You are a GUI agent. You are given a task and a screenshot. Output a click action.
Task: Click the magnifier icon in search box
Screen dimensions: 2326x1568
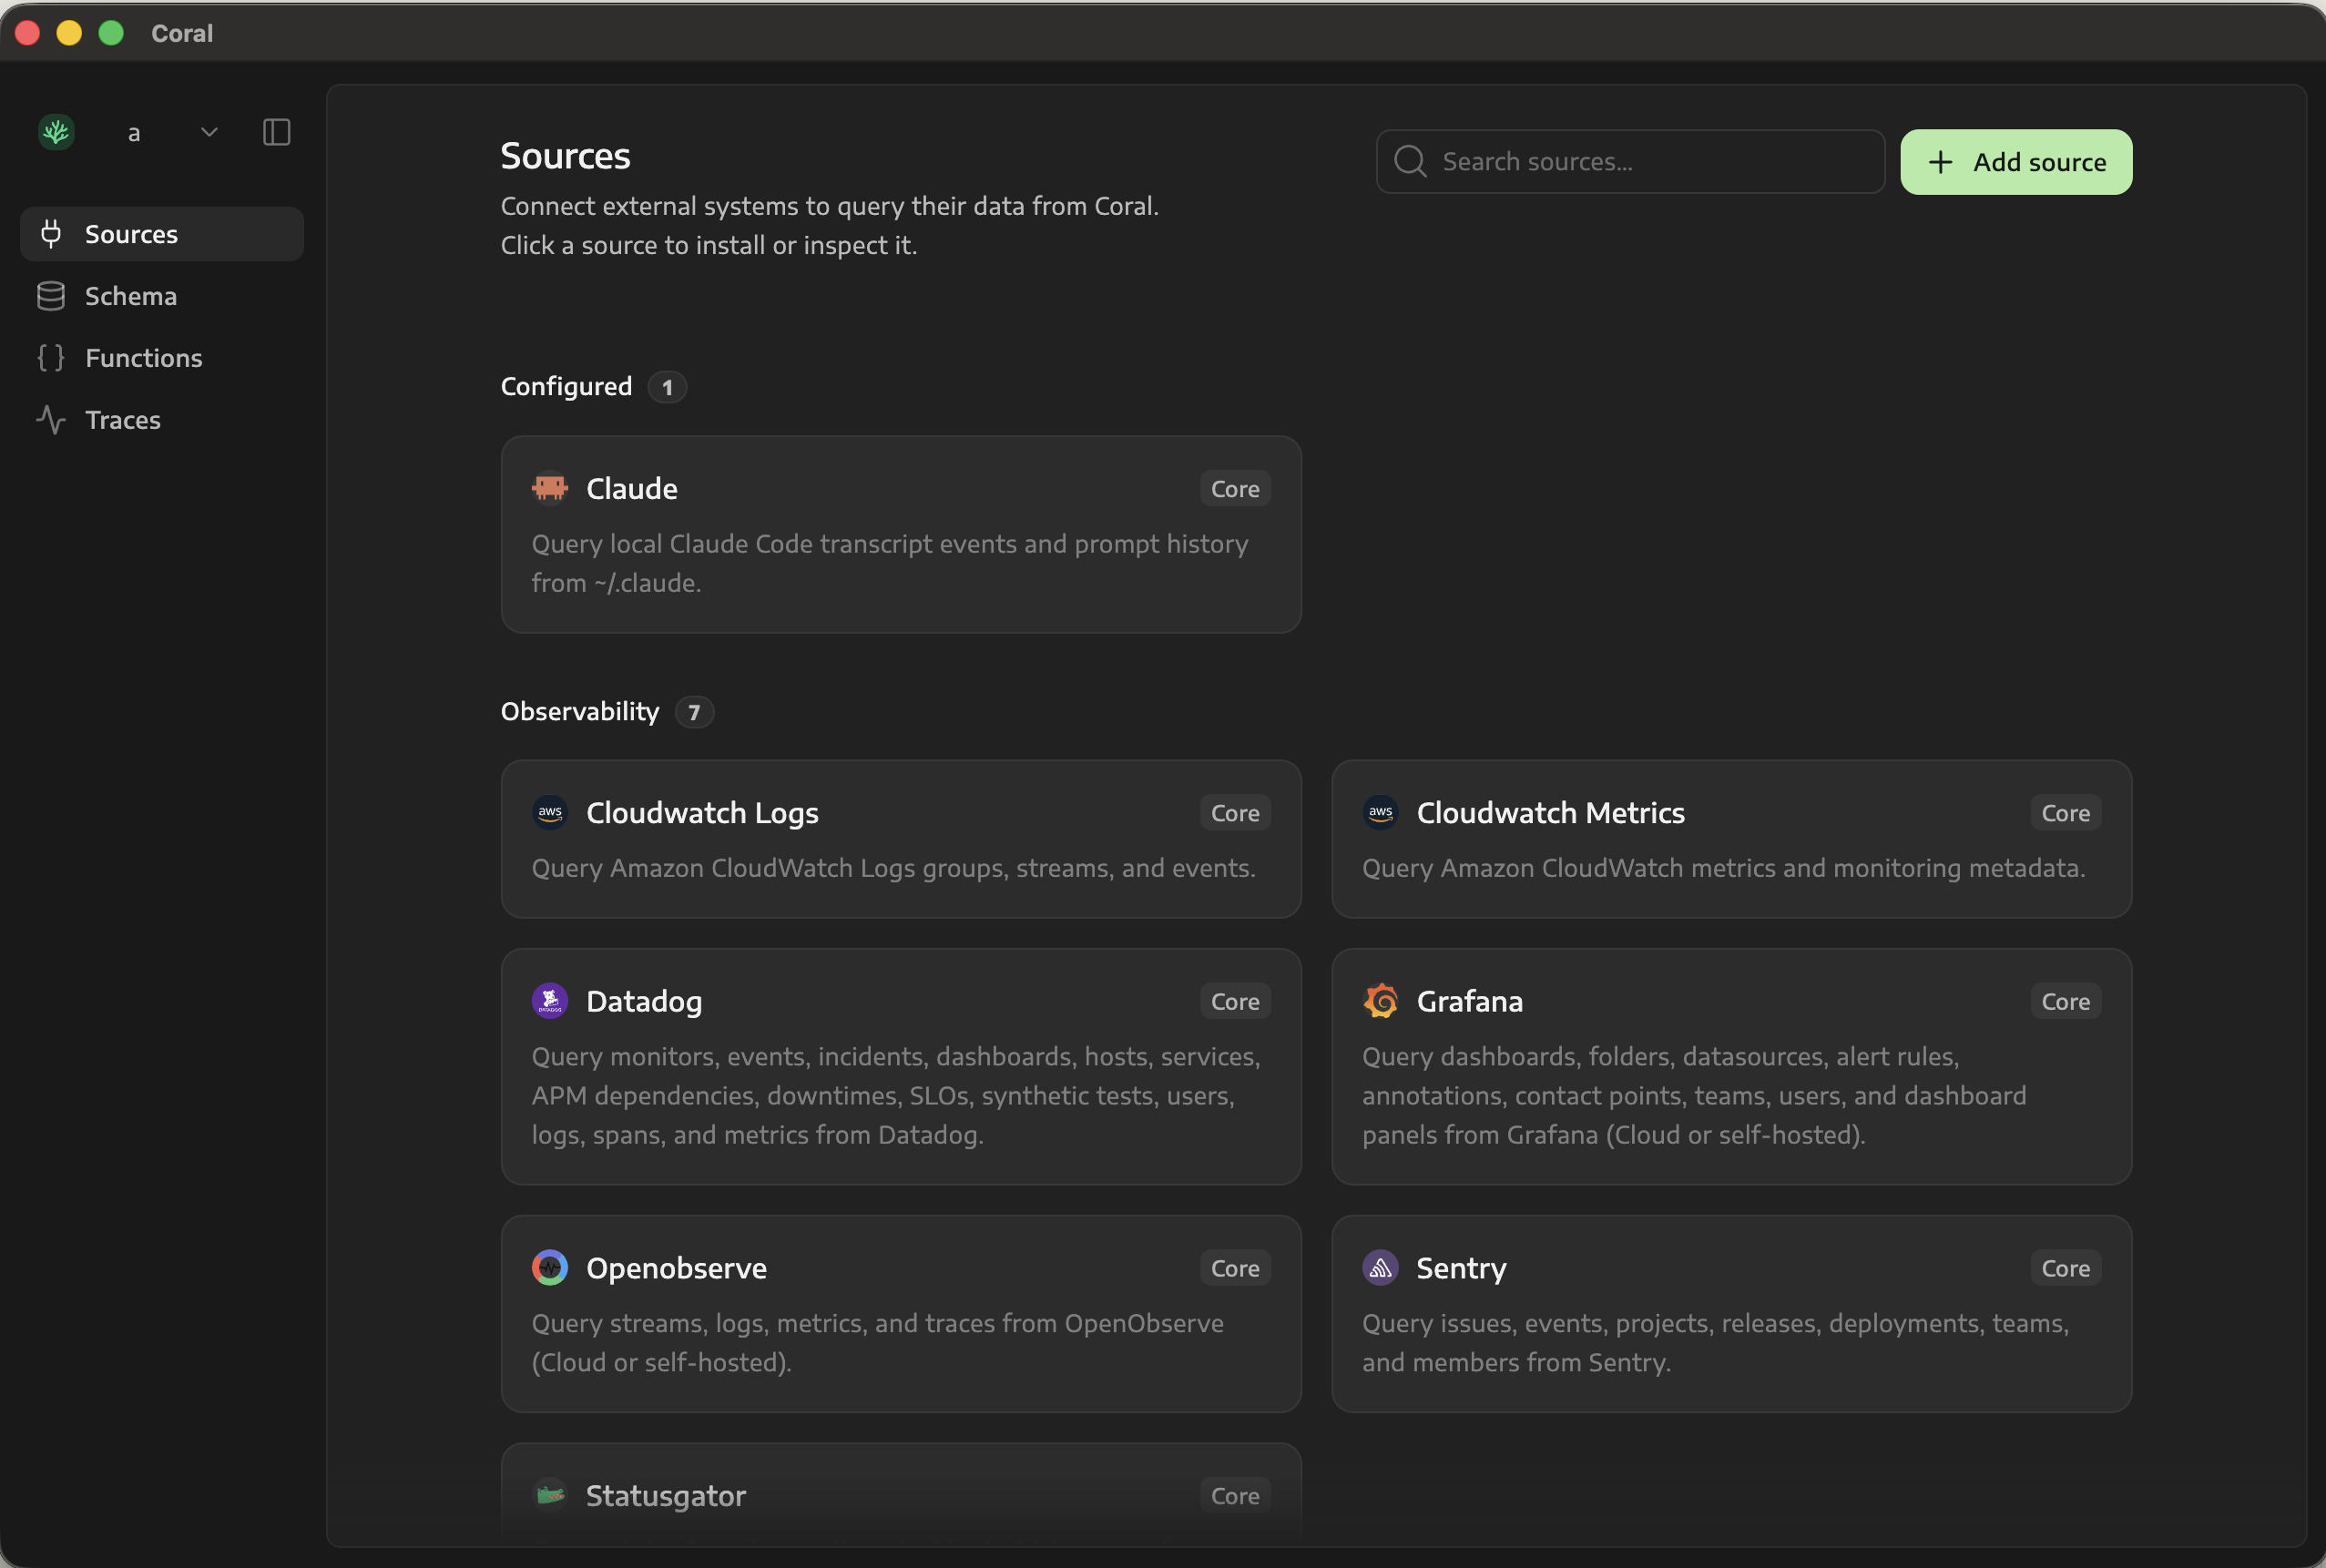pyautogui.click(x=1410, y=161)
